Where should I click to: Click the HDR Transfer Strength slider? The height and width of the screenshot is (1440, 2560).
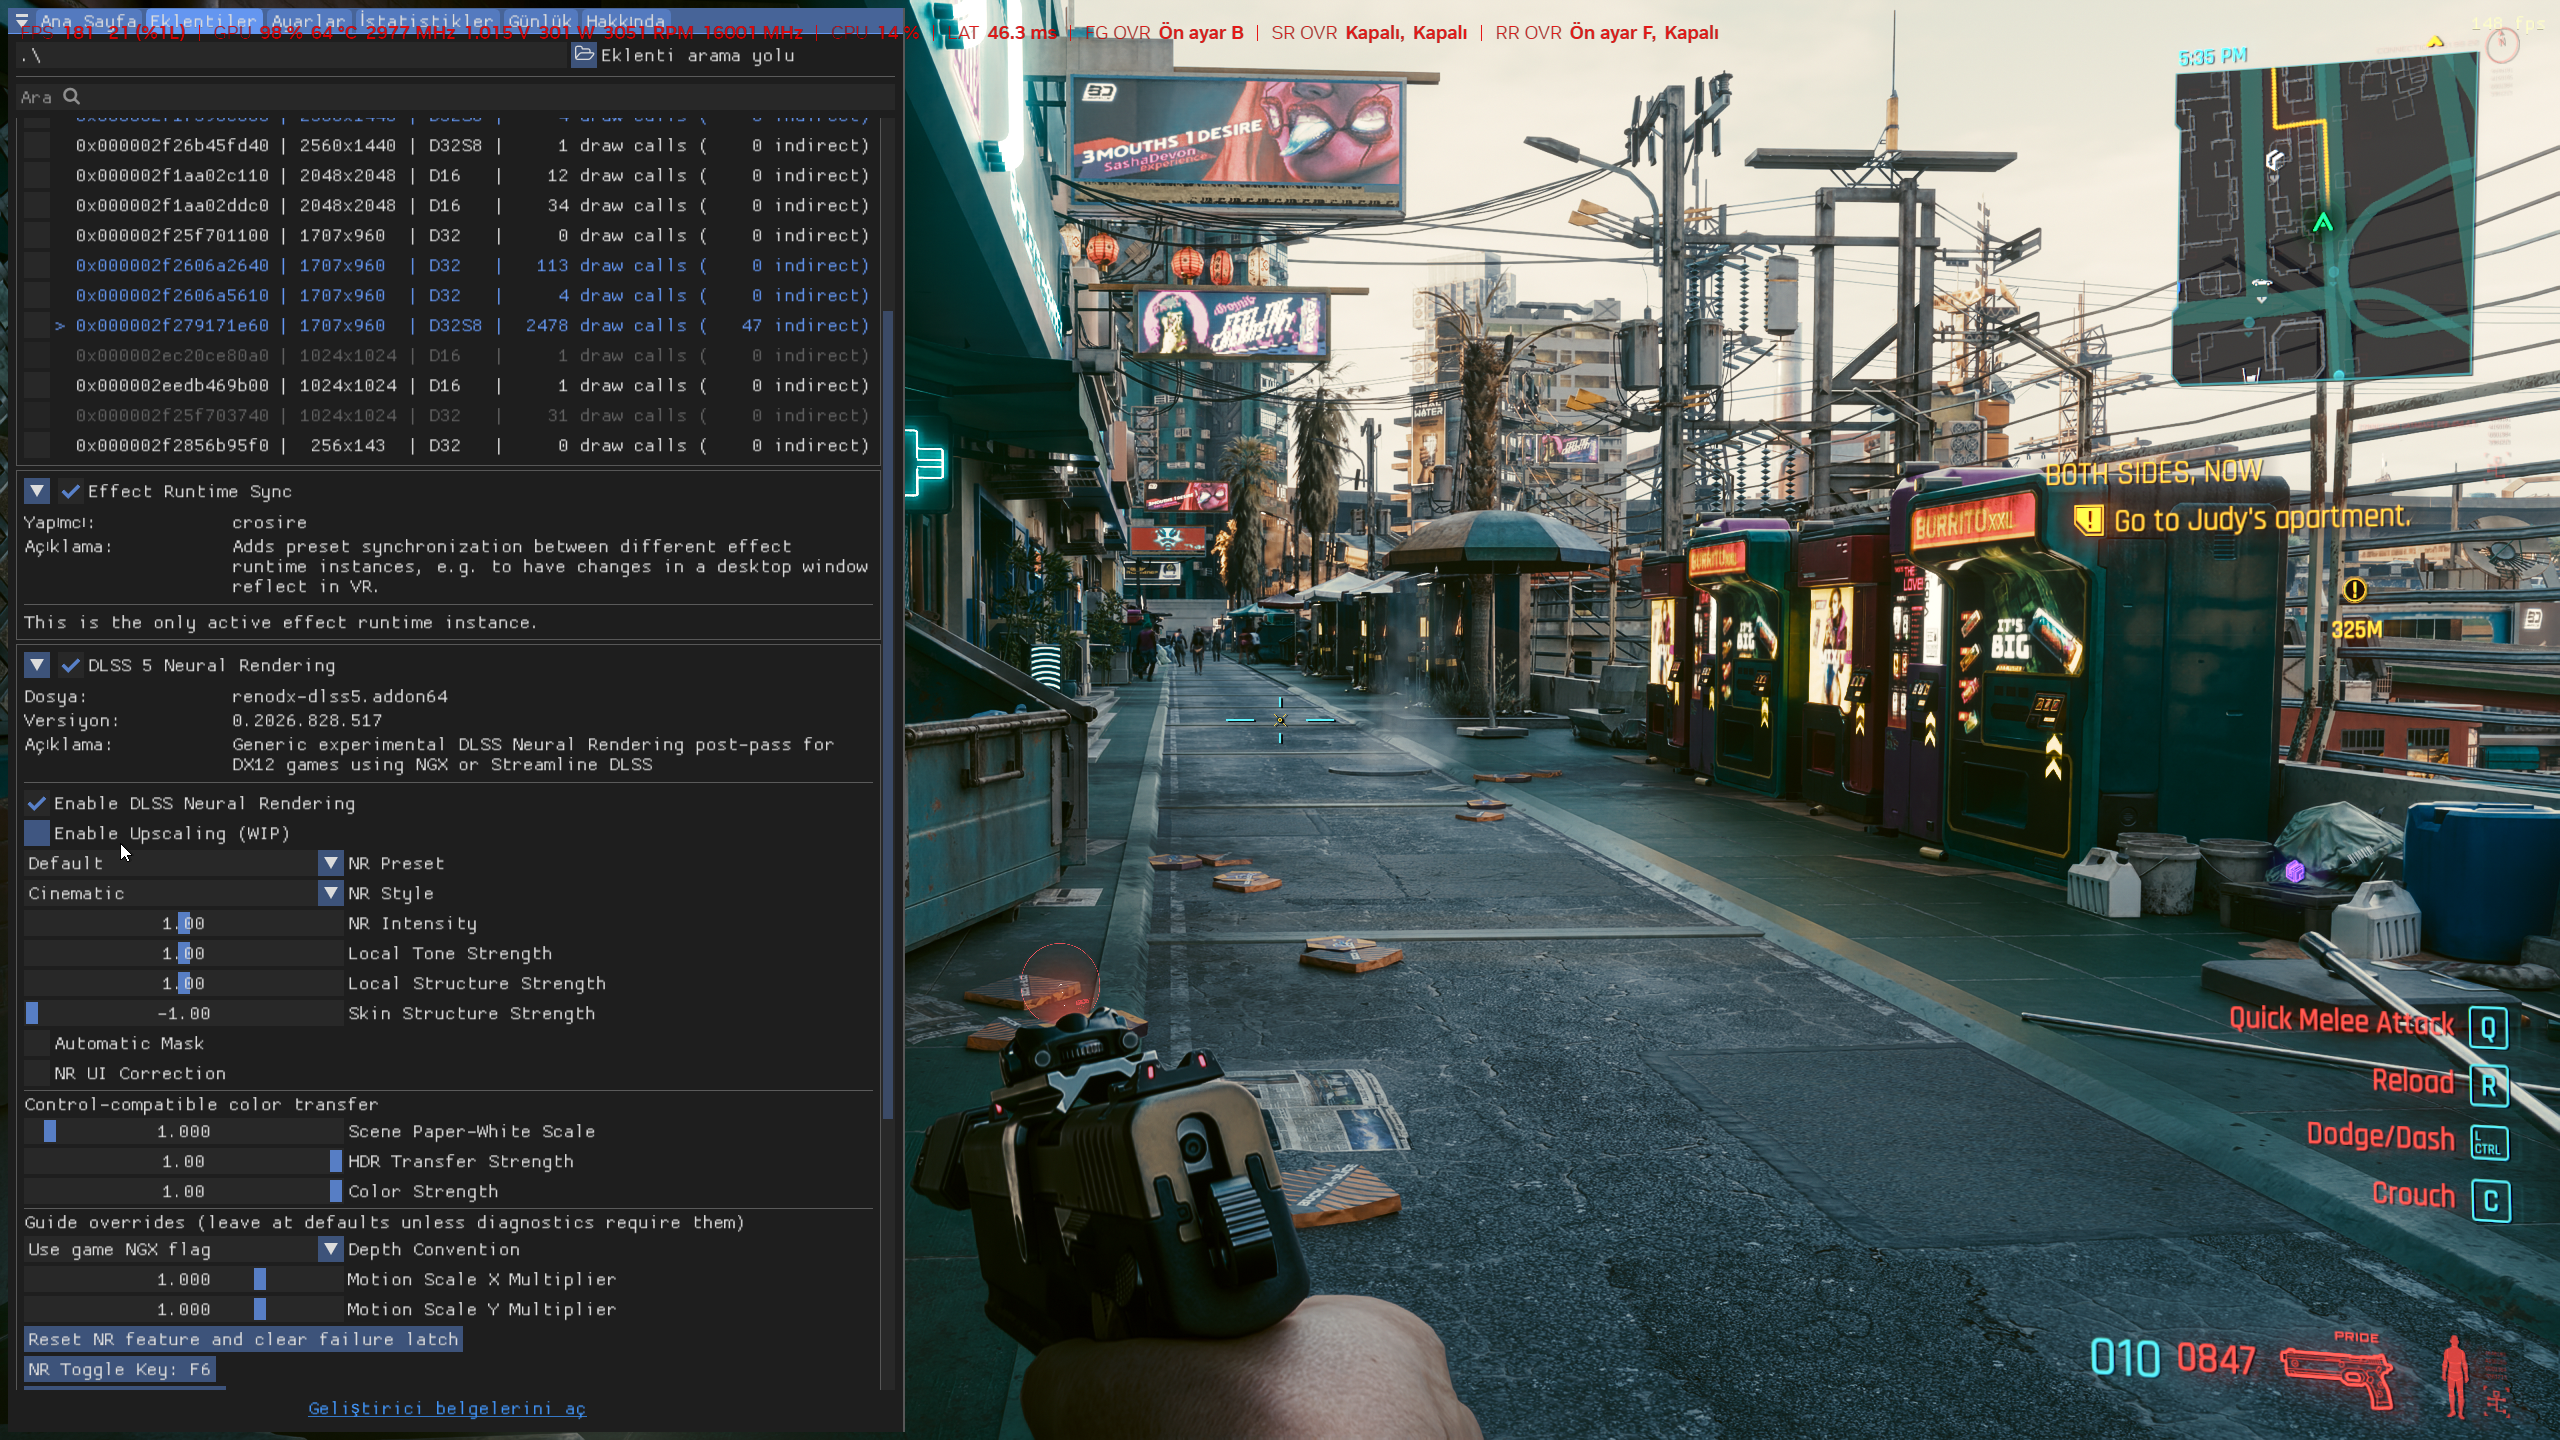[x=184, y=1161]
